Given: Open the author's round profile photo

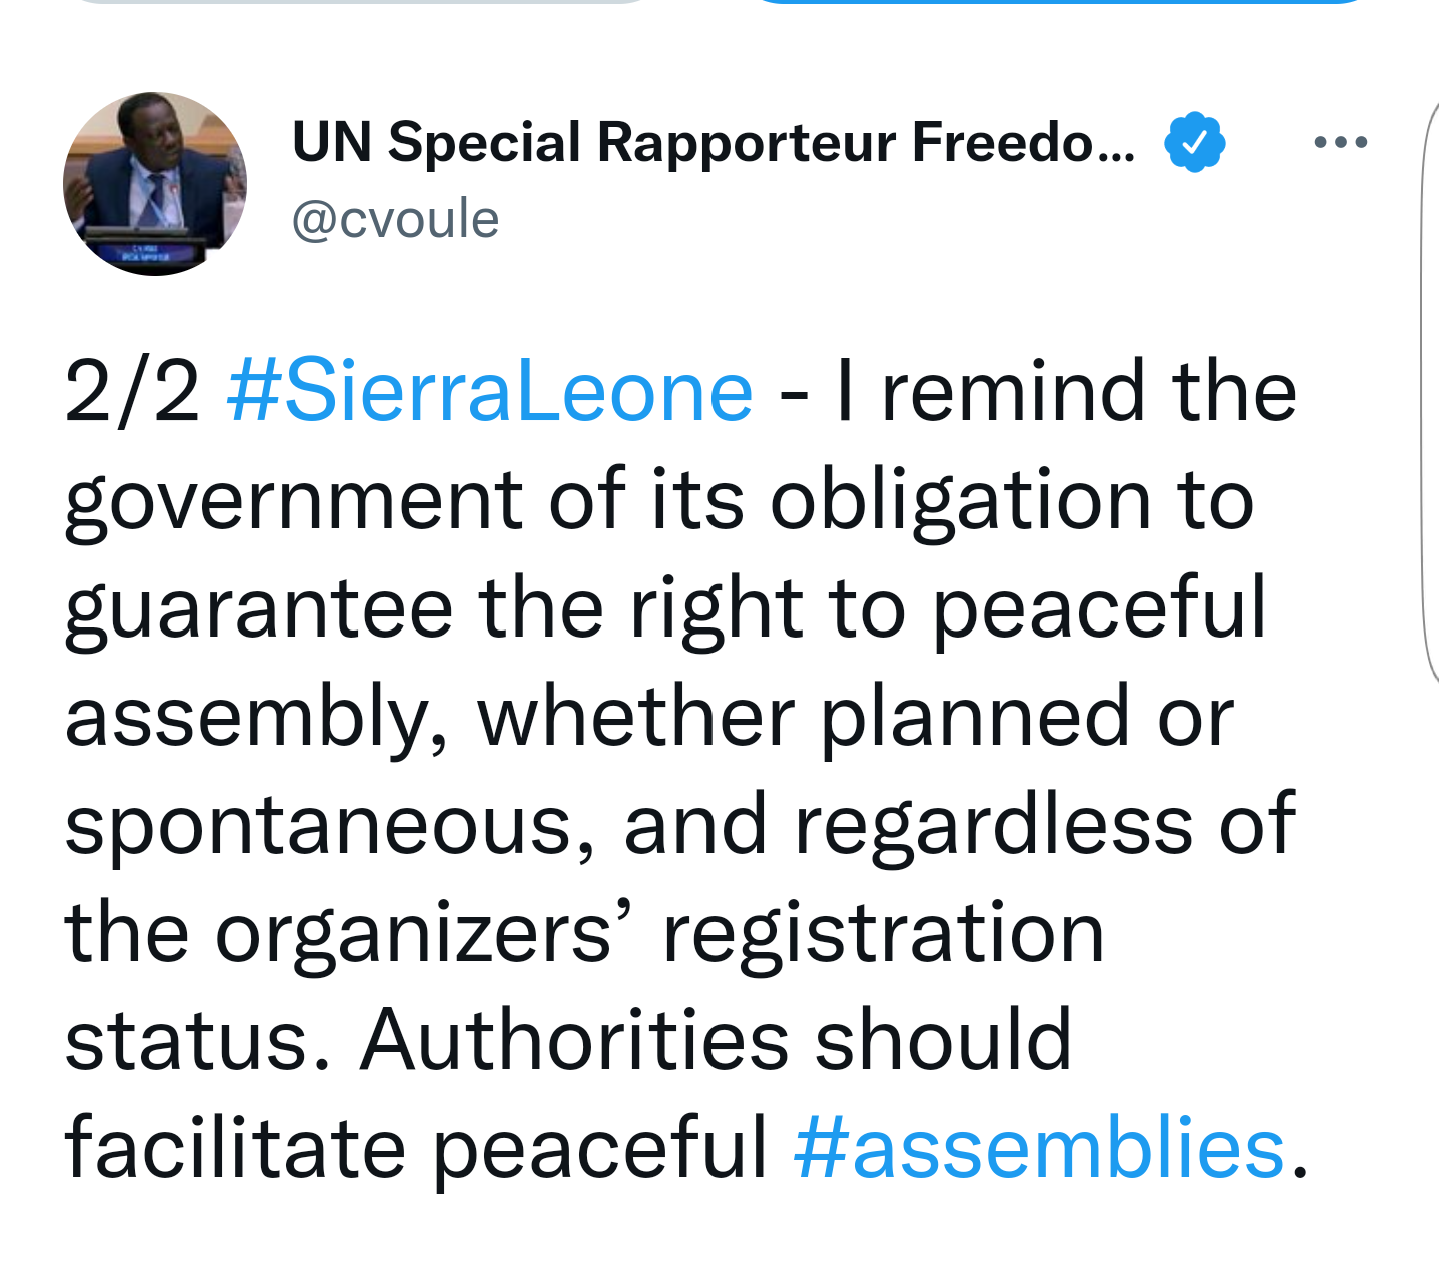Looking at the screenshot, I should tap(155, 184).
